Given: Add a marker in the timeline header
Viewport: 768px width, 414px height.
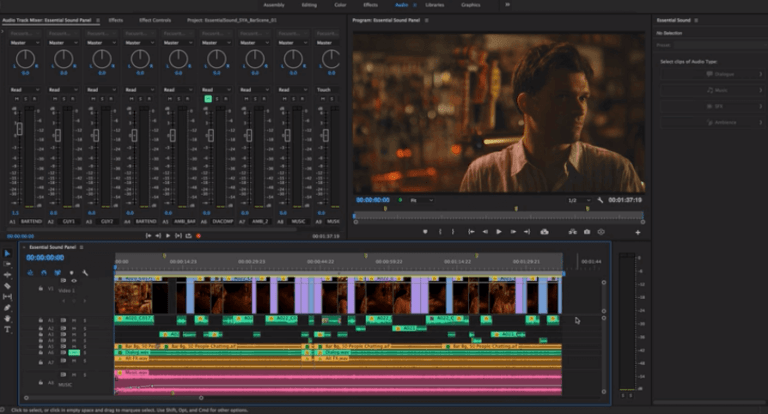Looking at the screenshot, I should (x=72, y=272).
